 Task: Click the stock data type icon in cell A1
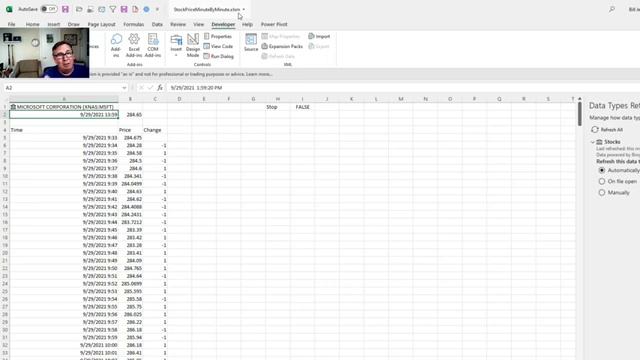(13, 107)
